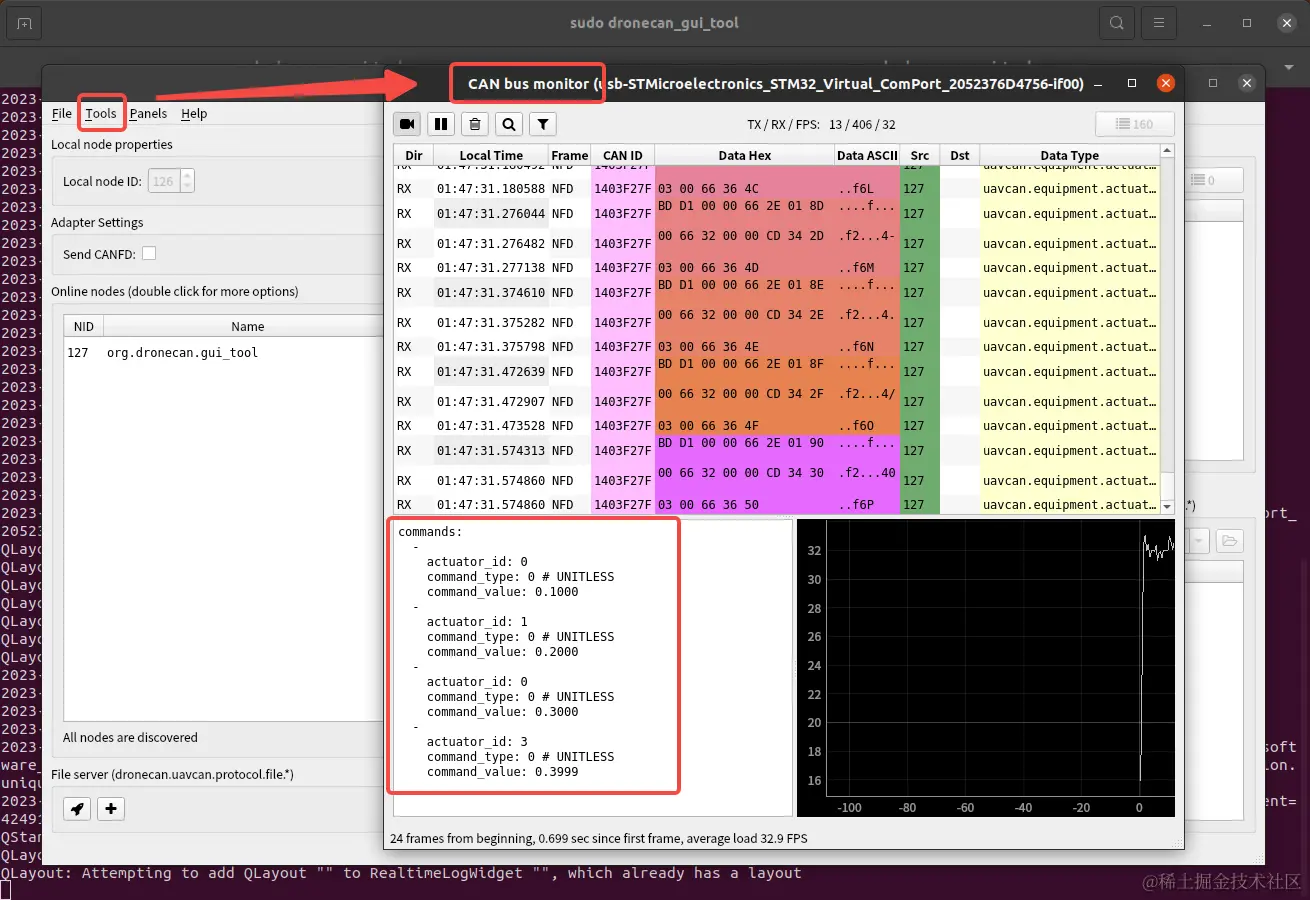Screen dimensions: 1310x900
Task: Click the Local node ID spinbox
Action: pos(171,181)
